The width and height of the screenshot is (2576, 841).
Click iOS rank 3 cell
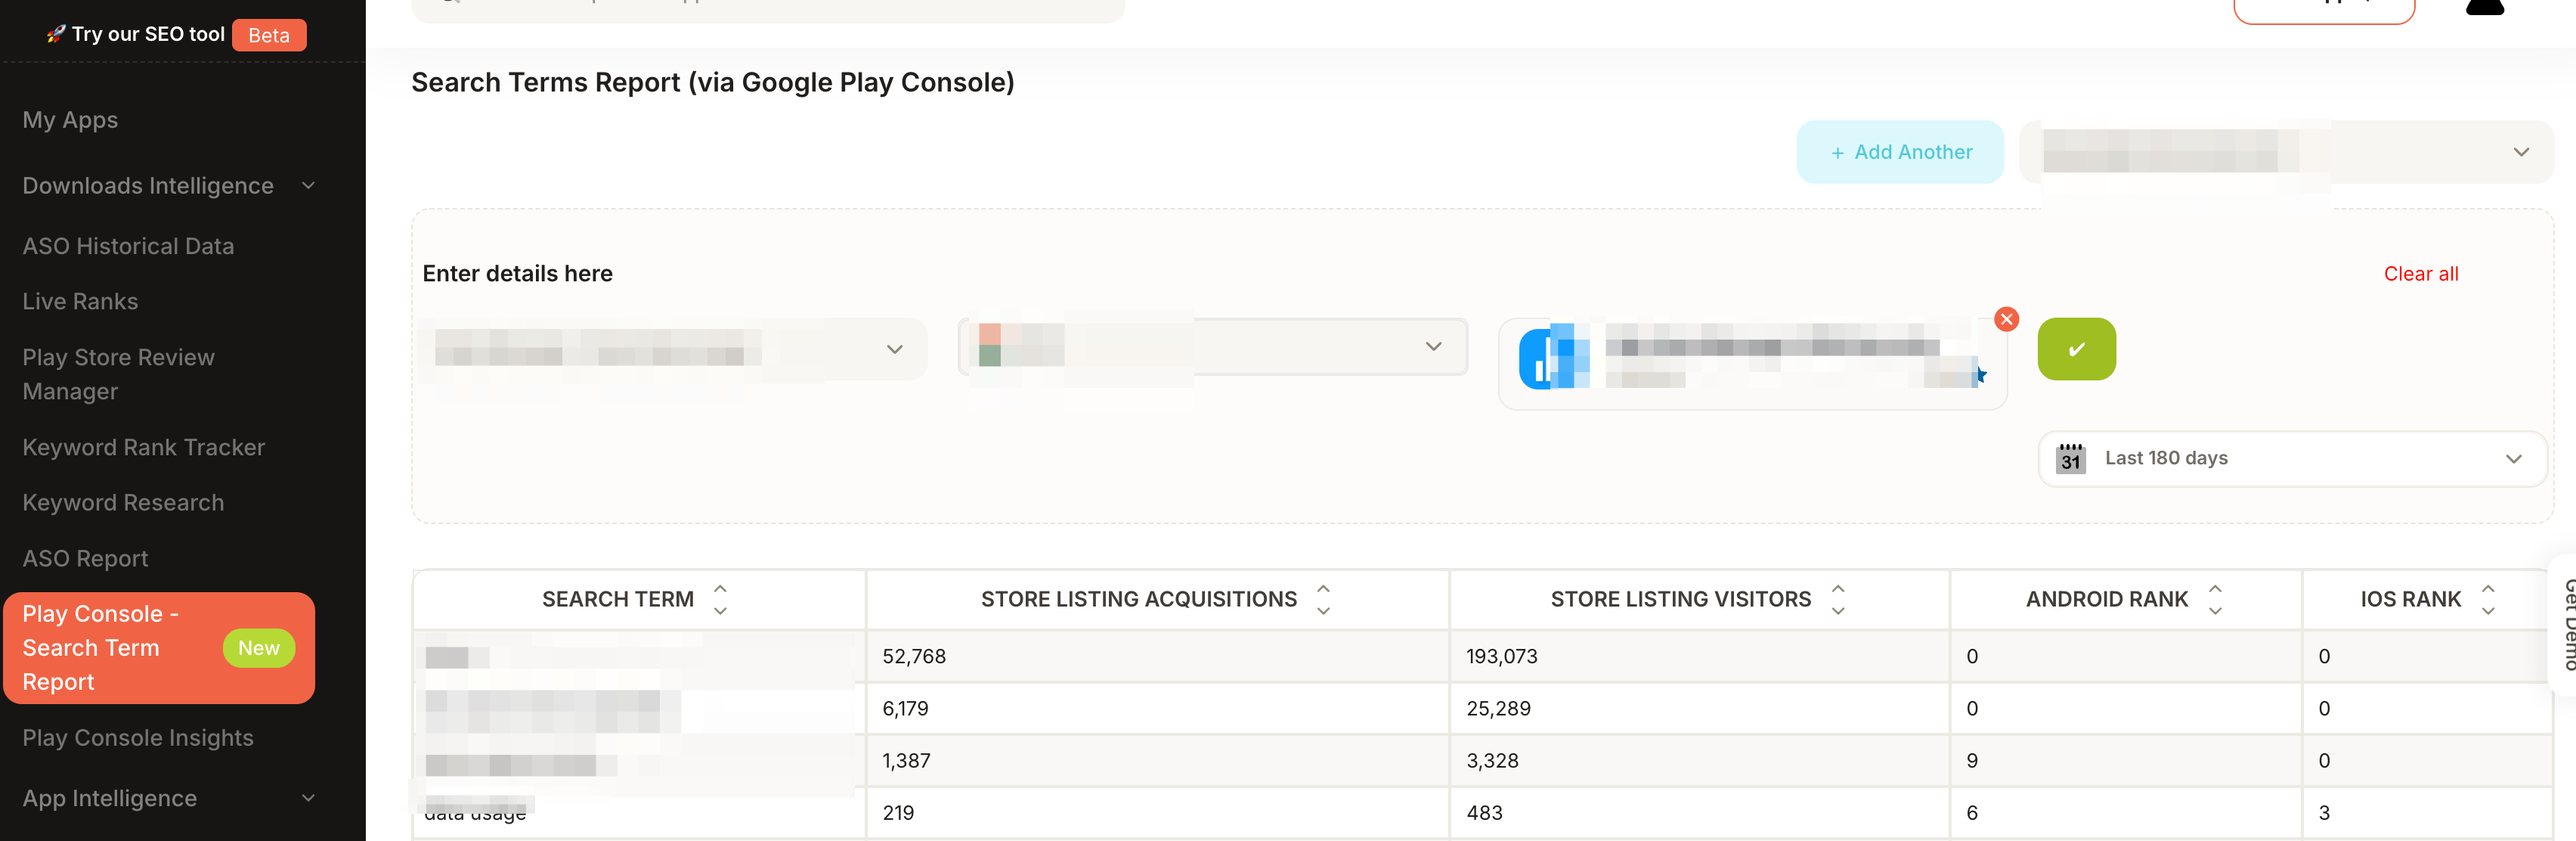[x=2427, y=813]
